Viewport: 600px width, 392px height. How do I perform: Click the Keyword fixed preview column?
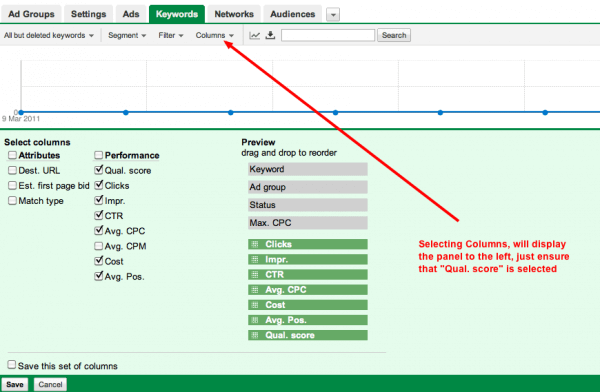(x=308, y=169)
